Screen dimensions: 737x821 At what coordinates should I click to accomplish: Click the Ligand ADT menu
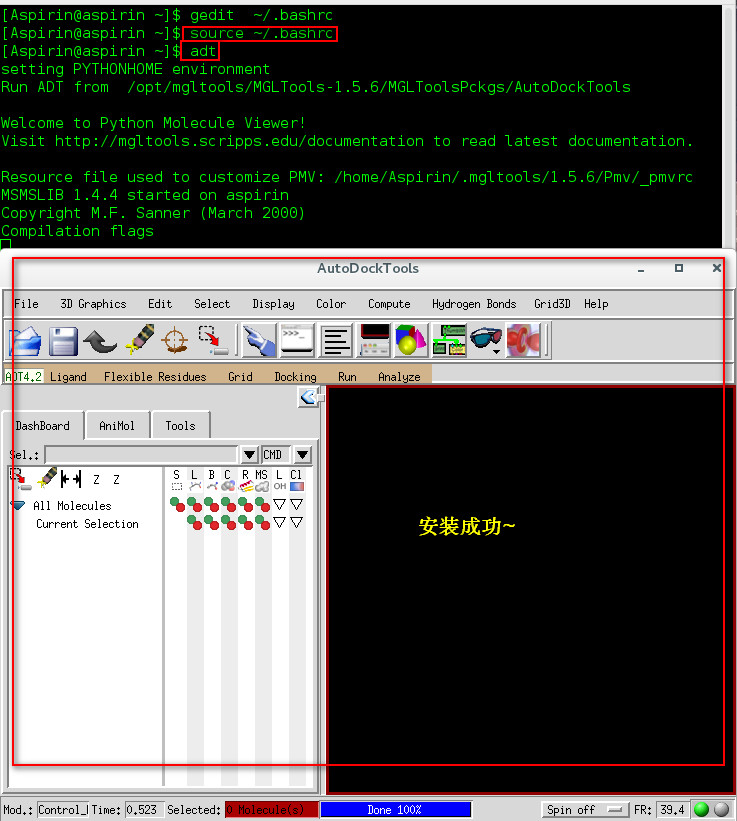coord(69,377)
